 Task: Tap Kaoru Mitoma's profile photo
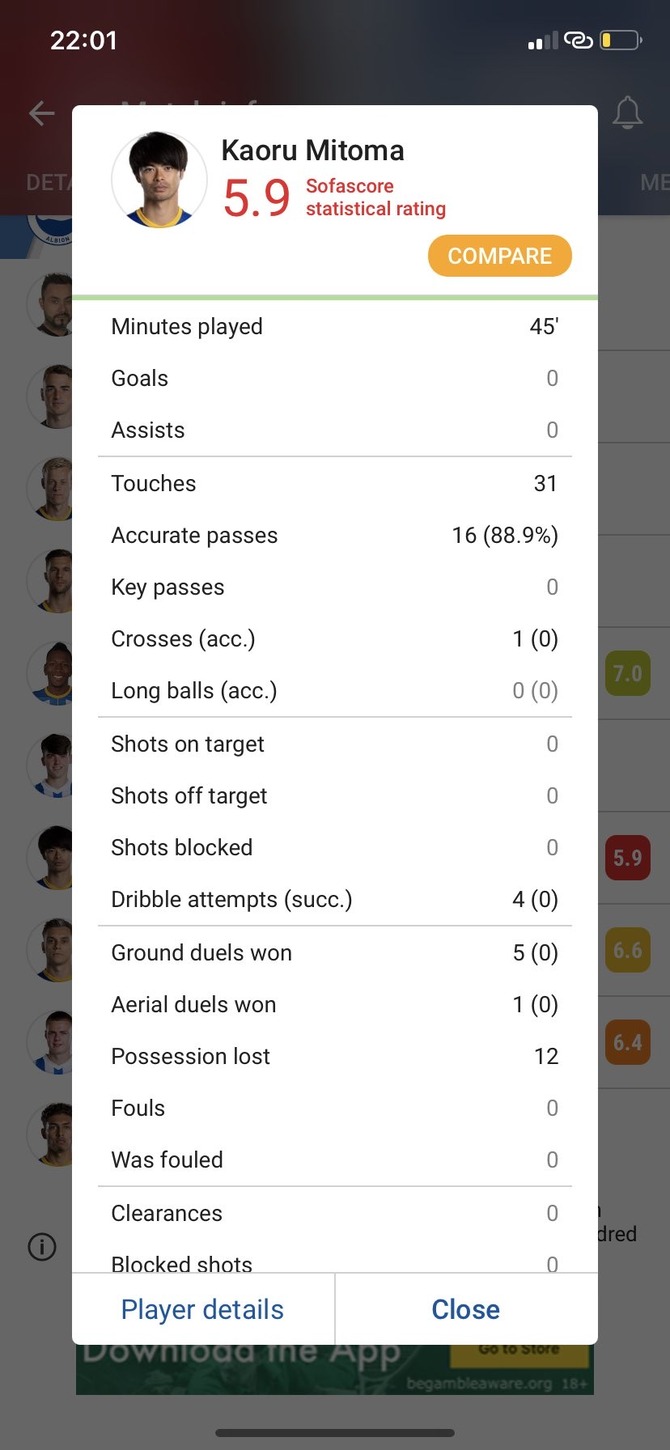tap(159, 181)
